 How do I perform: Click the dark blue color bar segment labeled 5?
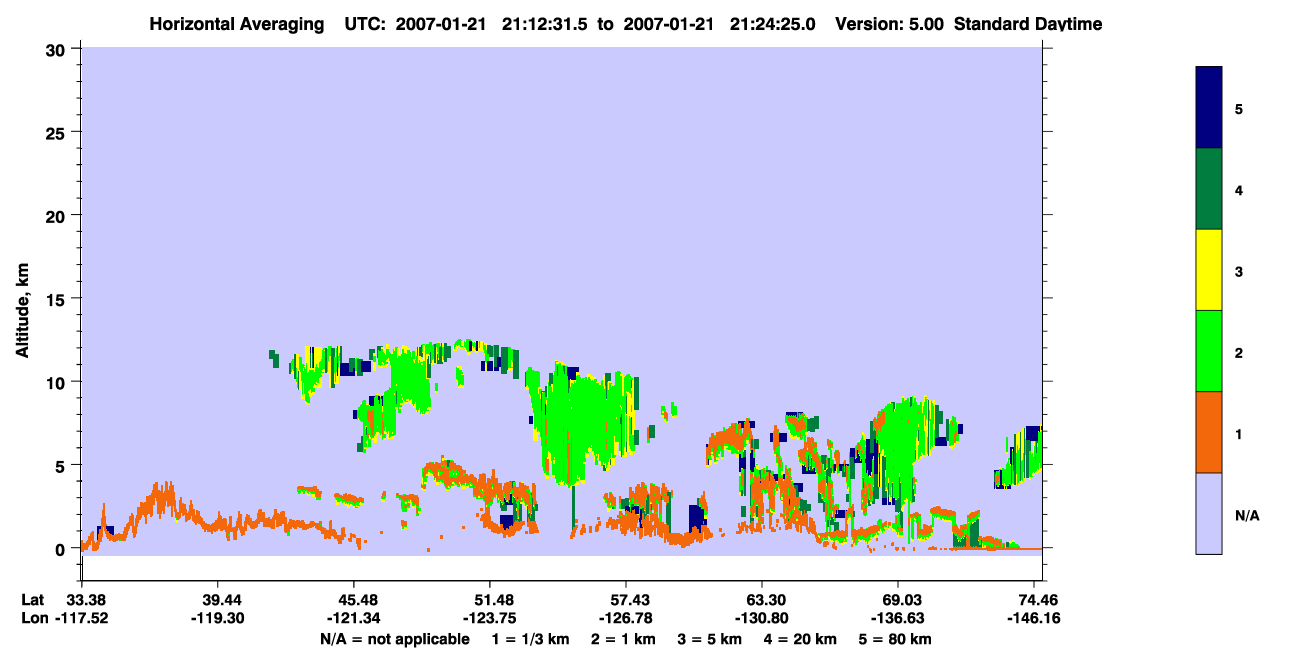click(1209, 107)
